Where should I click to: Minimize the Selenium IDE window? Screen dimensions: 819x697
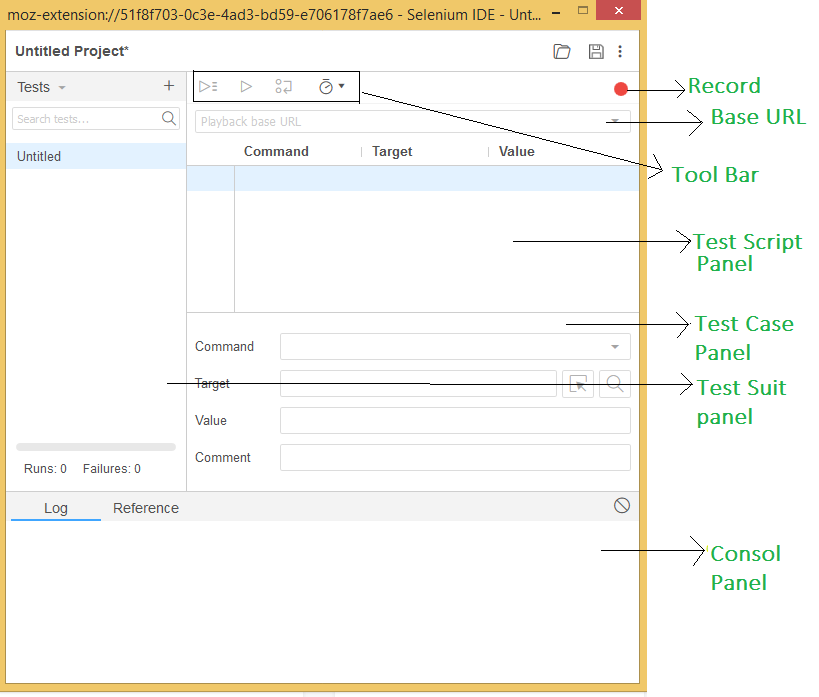point(556,13)
